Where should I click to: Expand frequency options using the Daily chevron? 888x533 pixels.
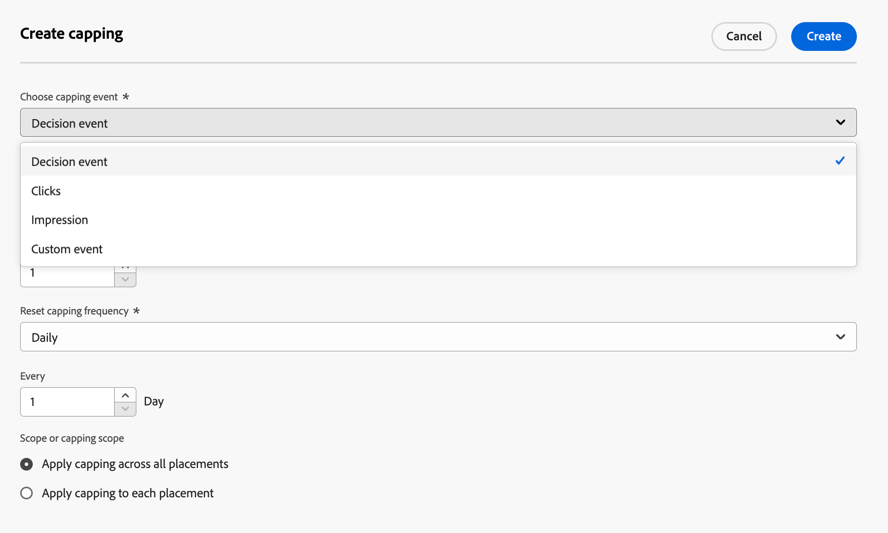pos(840,337)
